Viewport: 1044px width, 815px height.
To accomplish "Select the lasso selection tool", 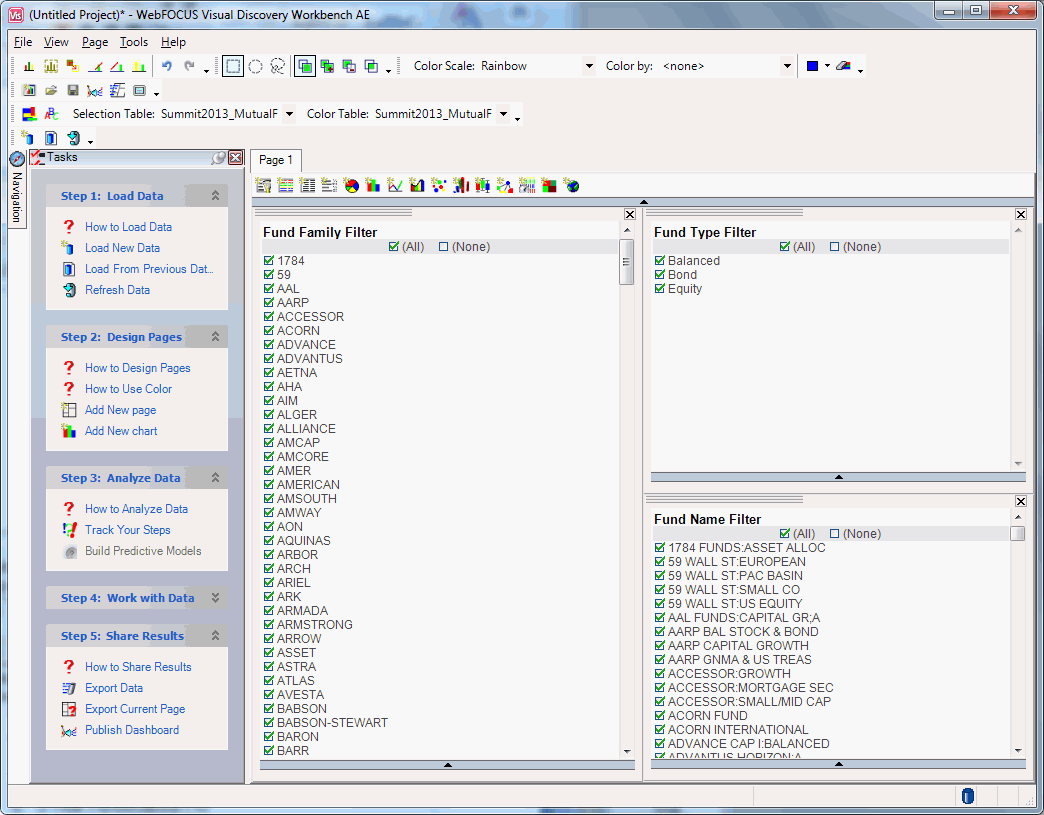I will pos(278,66).
